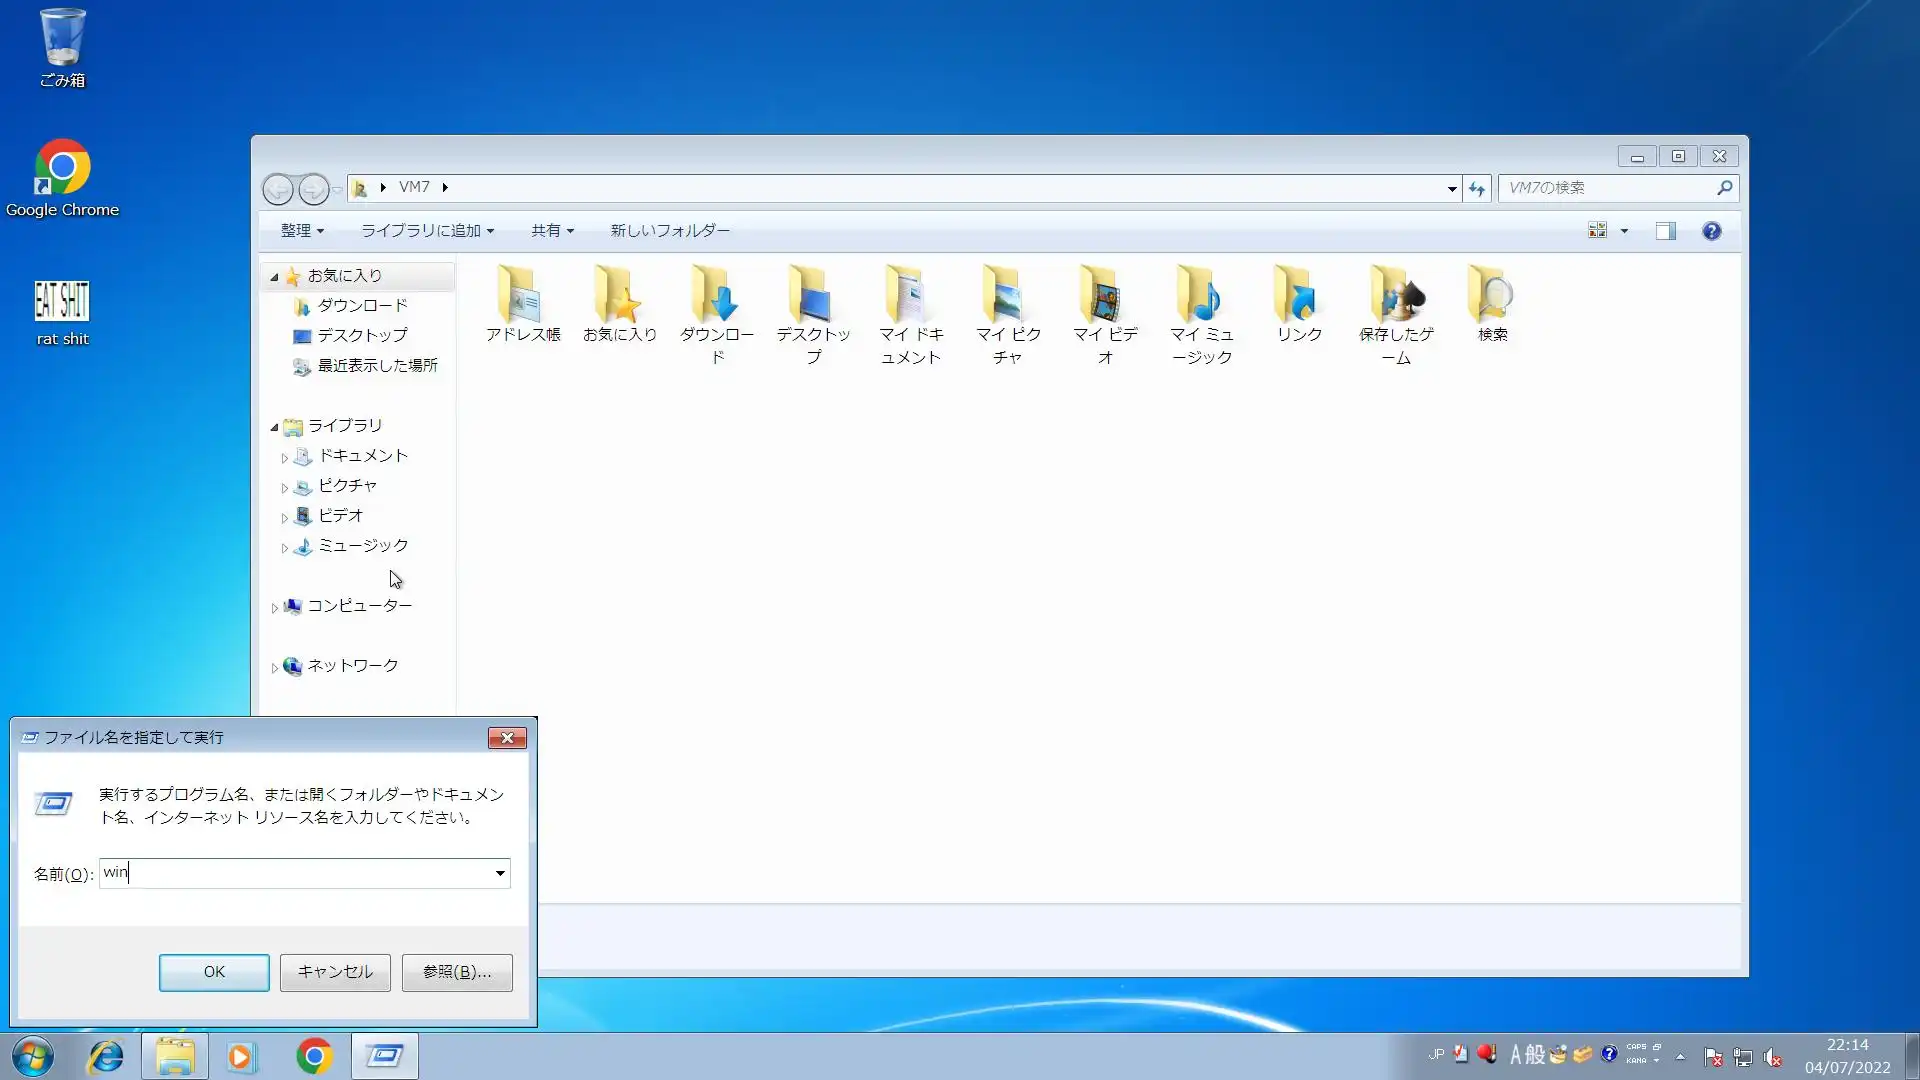The height and width of the screenshot is (1080, 1920).
Task: Open Windows Media Player taskbar icon
Action: 241,1056
